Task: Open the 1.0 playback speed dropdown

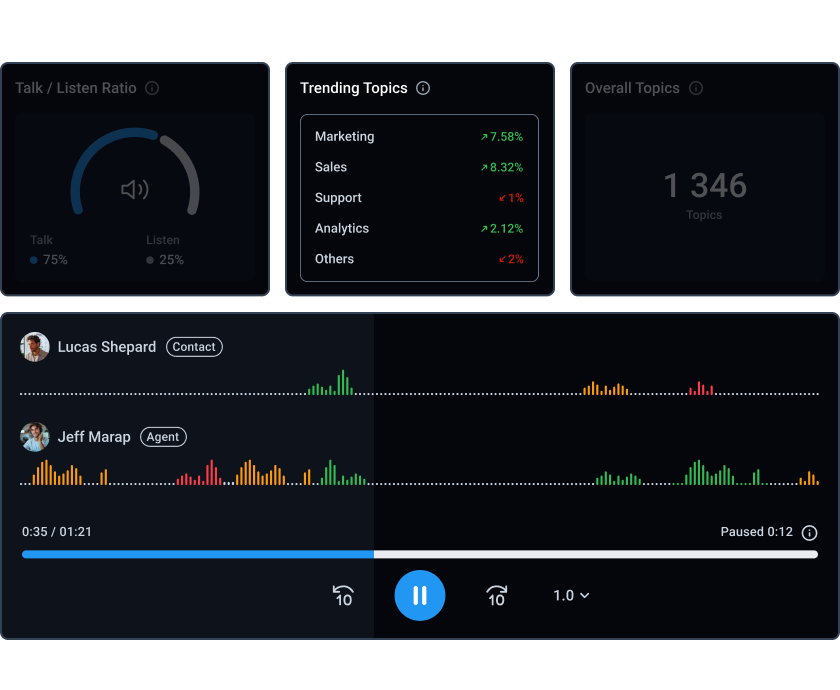Action: tap(571, 596)
